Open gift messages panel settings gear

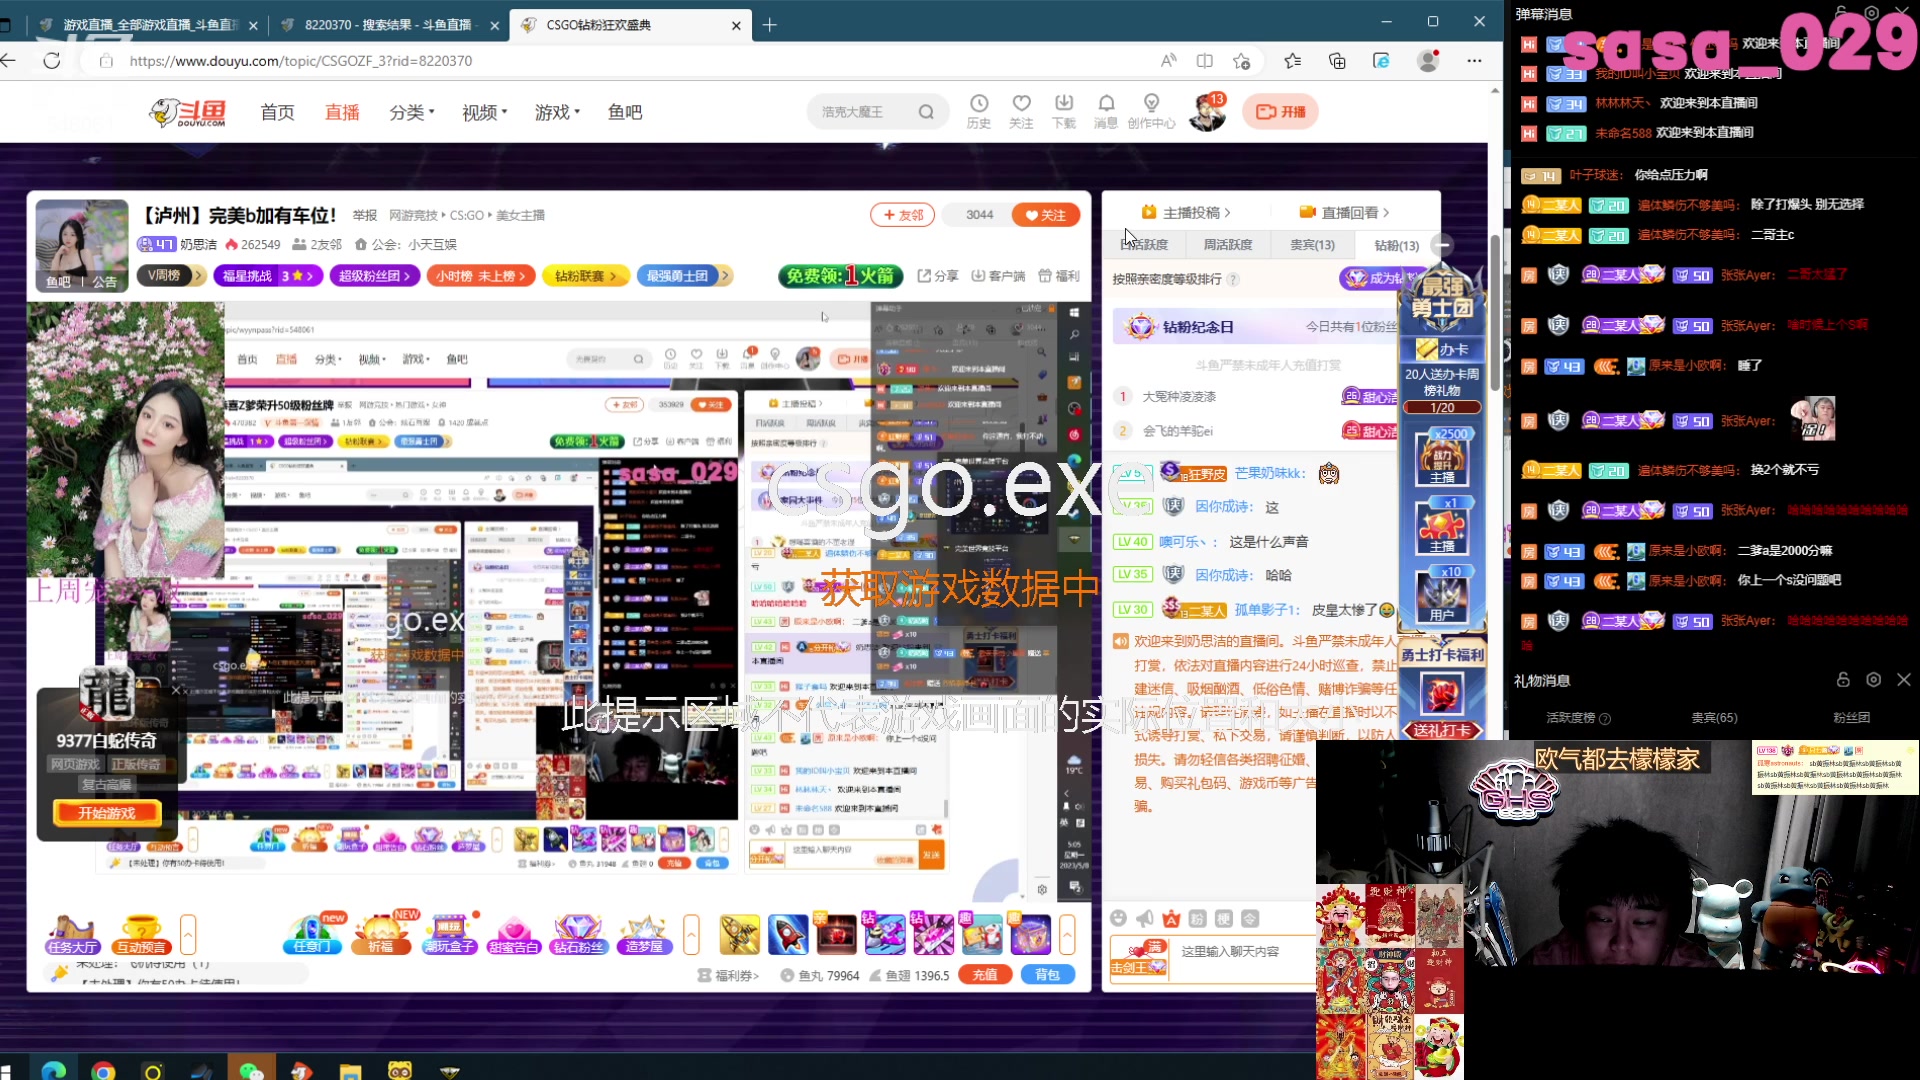pos(1874,680)
